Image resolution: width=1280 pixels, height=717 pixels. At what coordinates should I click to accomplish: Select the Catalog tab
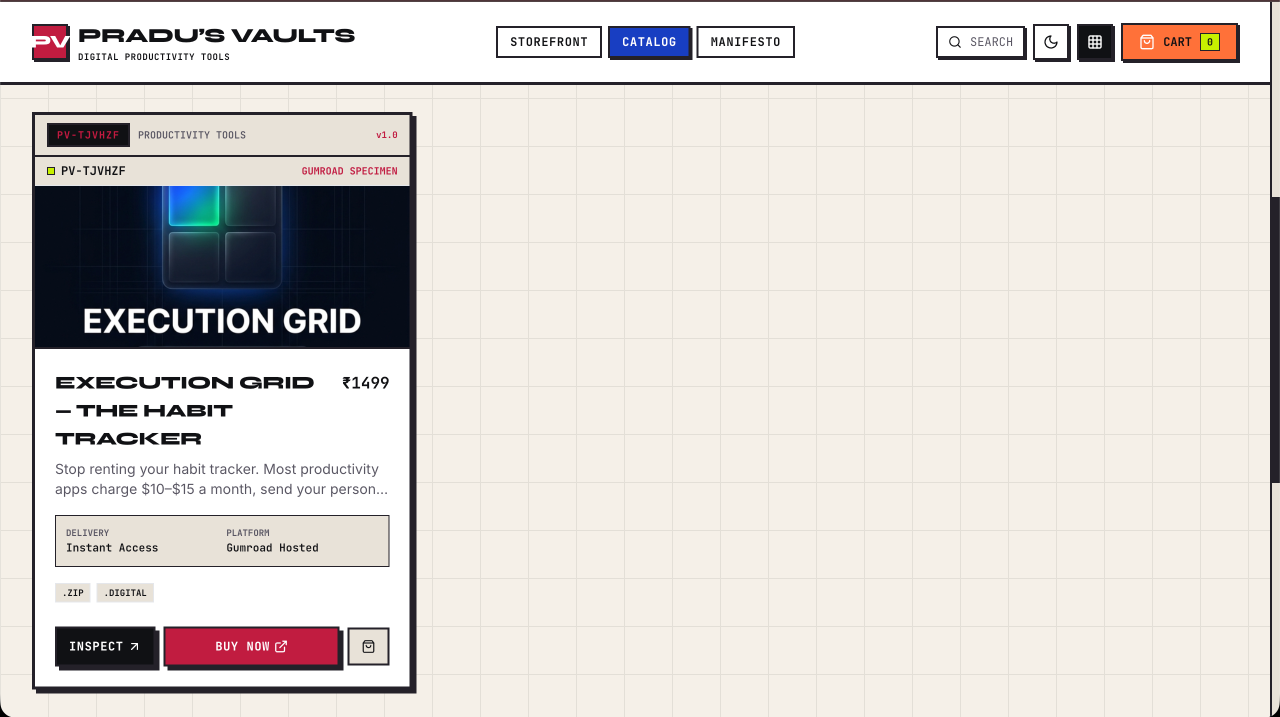[649, 42]
